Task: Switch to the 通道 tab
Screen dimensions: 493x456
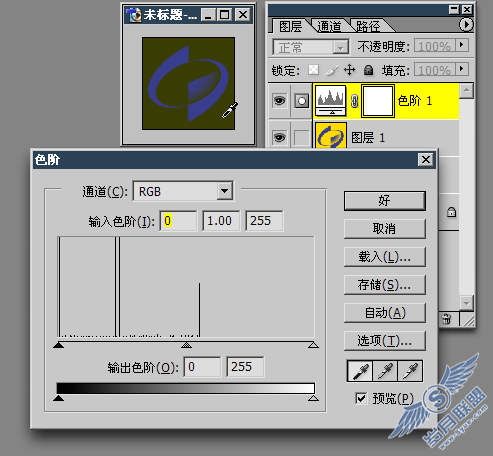Action: tap(329, 26)
